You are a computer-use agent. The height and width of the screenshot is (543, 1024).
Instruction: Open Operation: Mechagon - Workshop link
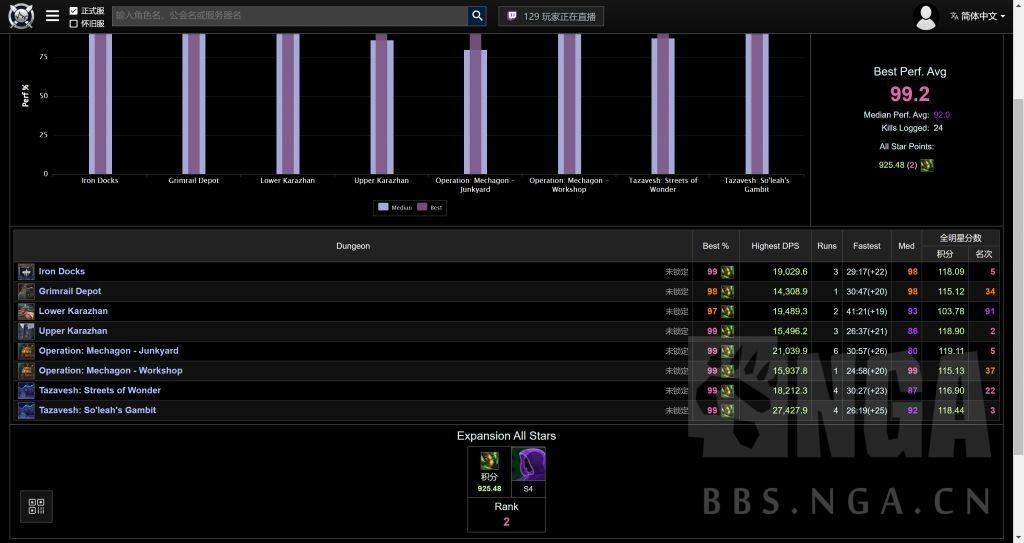coord(110,370)
